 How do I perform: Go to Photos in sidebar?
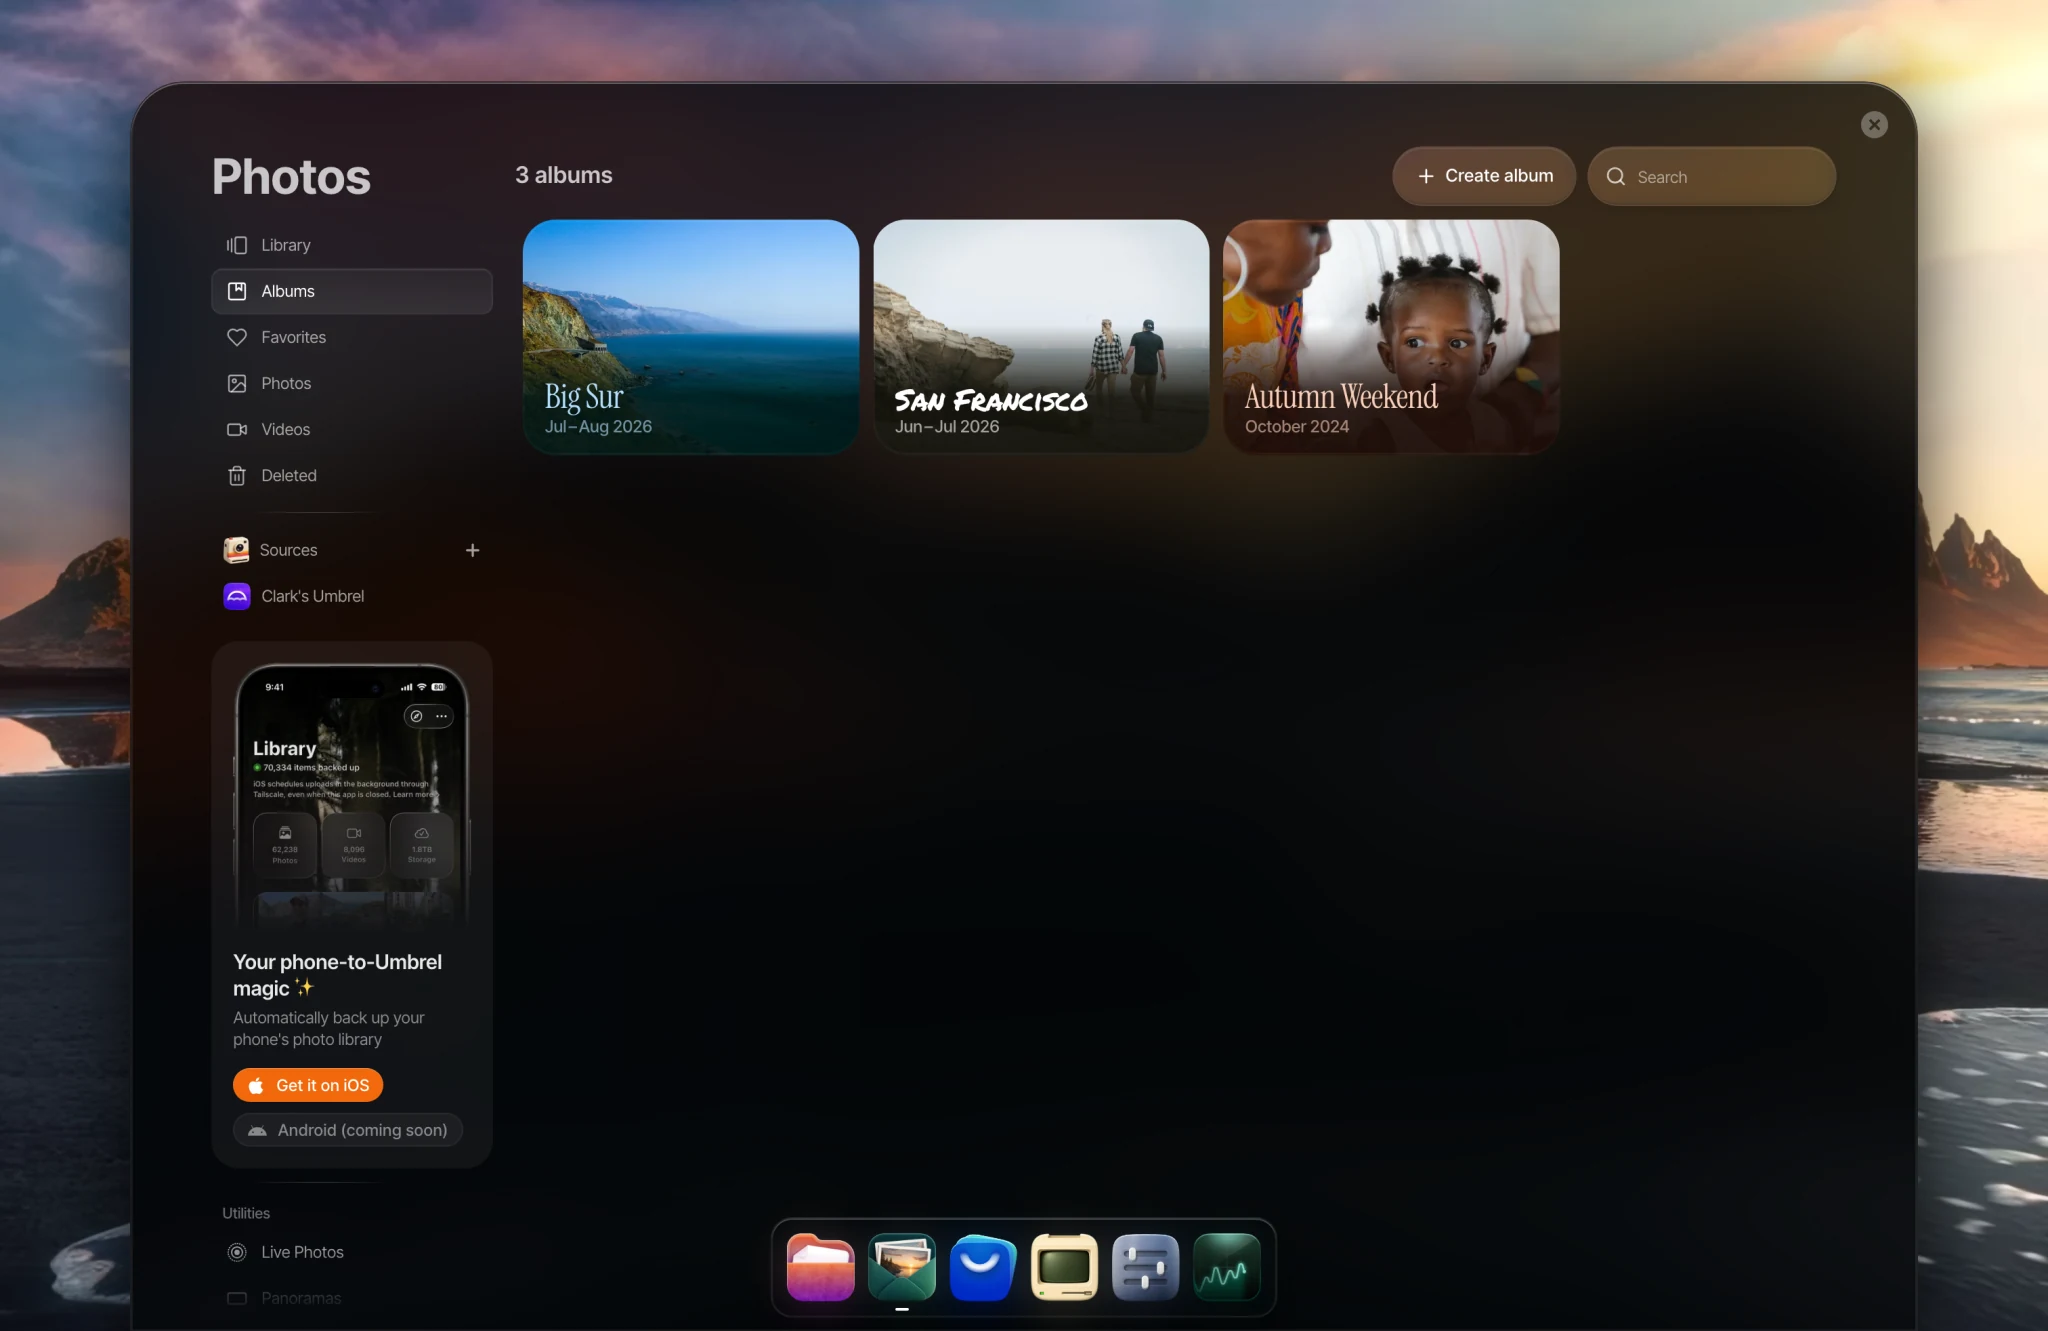tap(352, 383)
